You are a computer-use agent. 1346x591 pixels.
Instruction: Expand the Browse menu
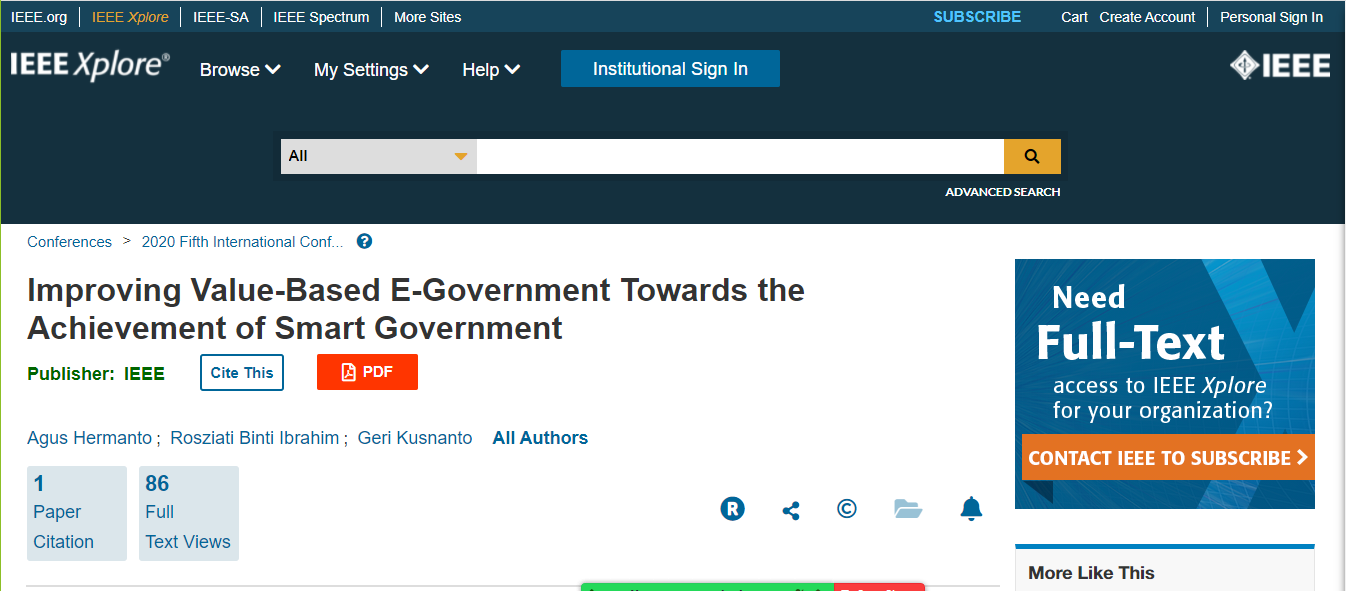[240, 69]
